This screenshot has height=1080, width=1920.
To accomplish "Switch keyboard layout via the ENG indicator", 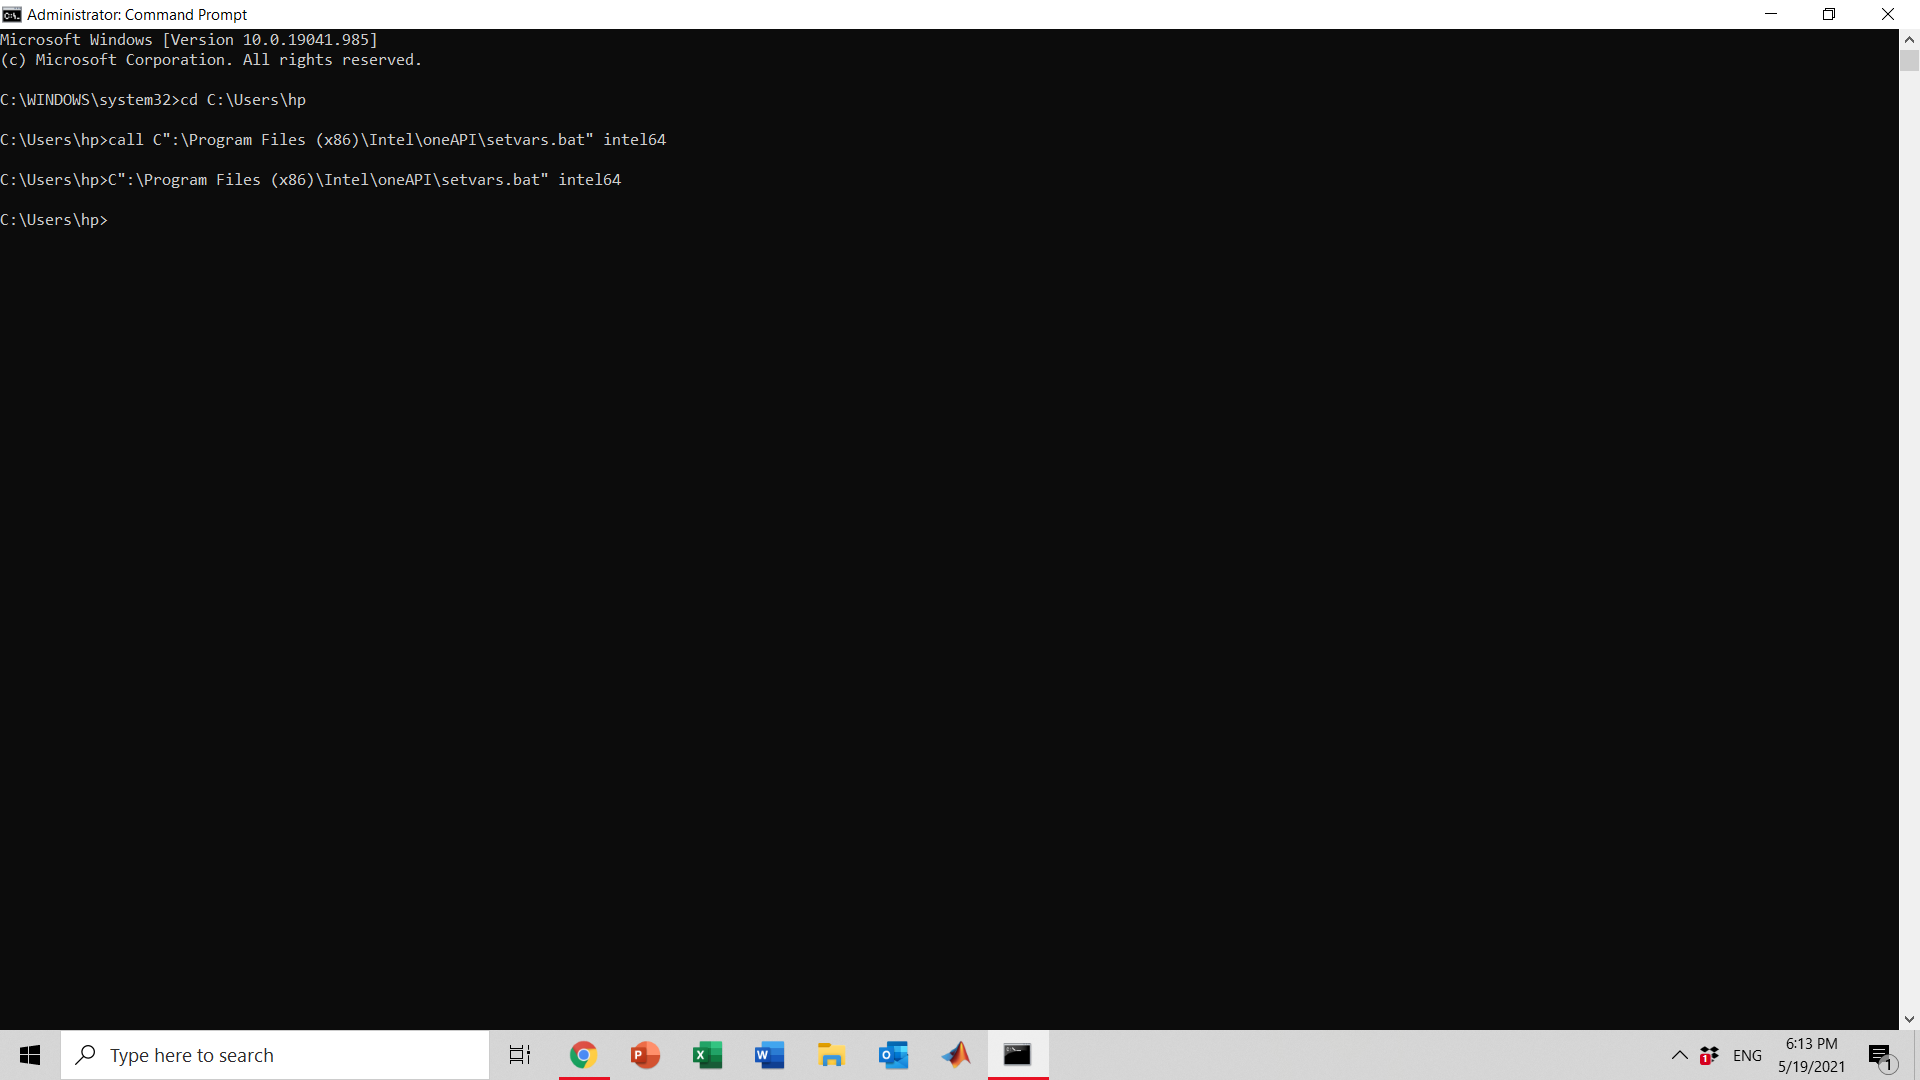I will click(x=1747, y=1055).
